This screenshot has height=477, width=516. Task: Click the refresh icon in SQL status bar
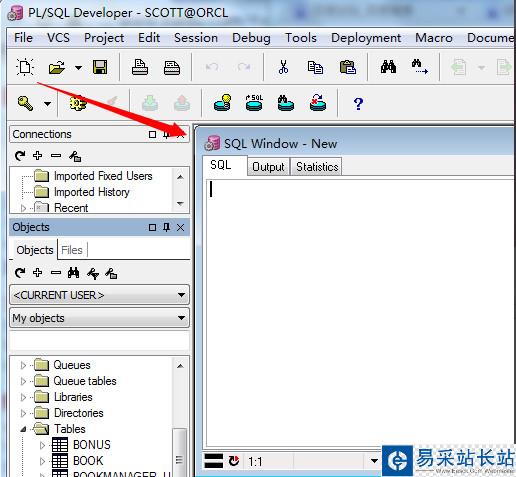click(234, 461)
